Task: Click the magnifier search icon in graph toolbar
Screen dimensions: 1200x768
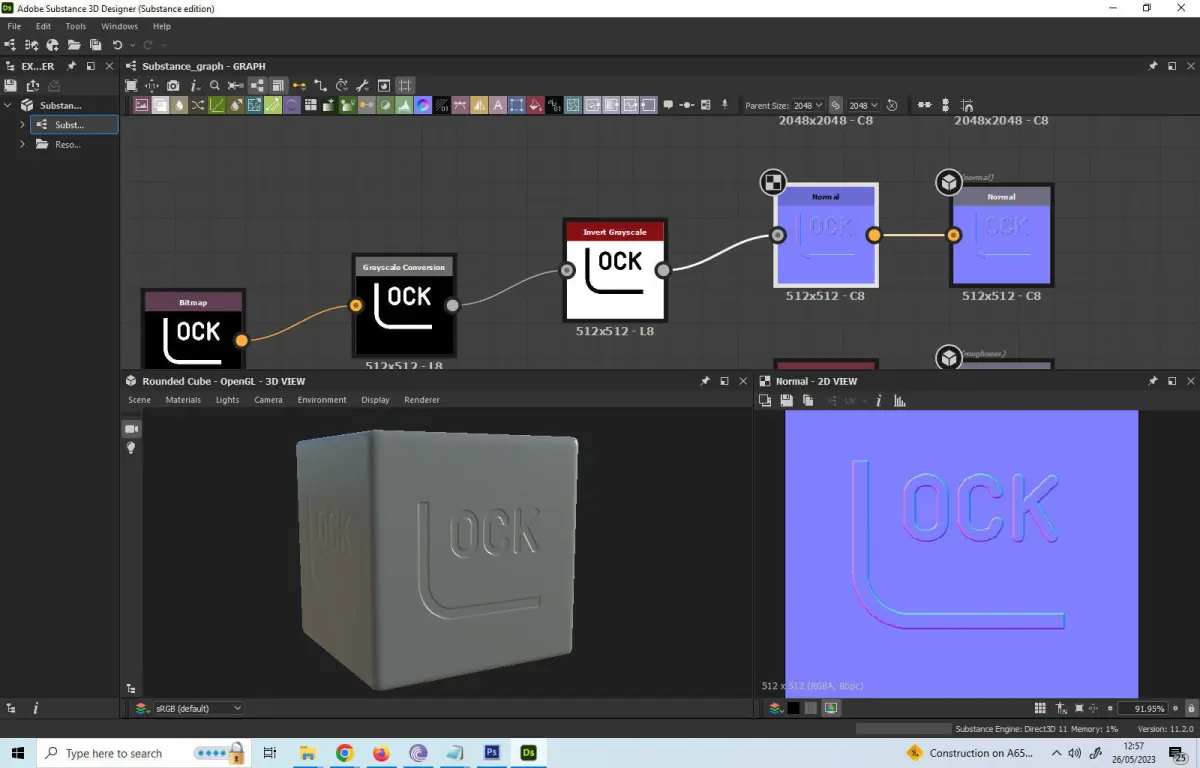Action: [214, 85]
